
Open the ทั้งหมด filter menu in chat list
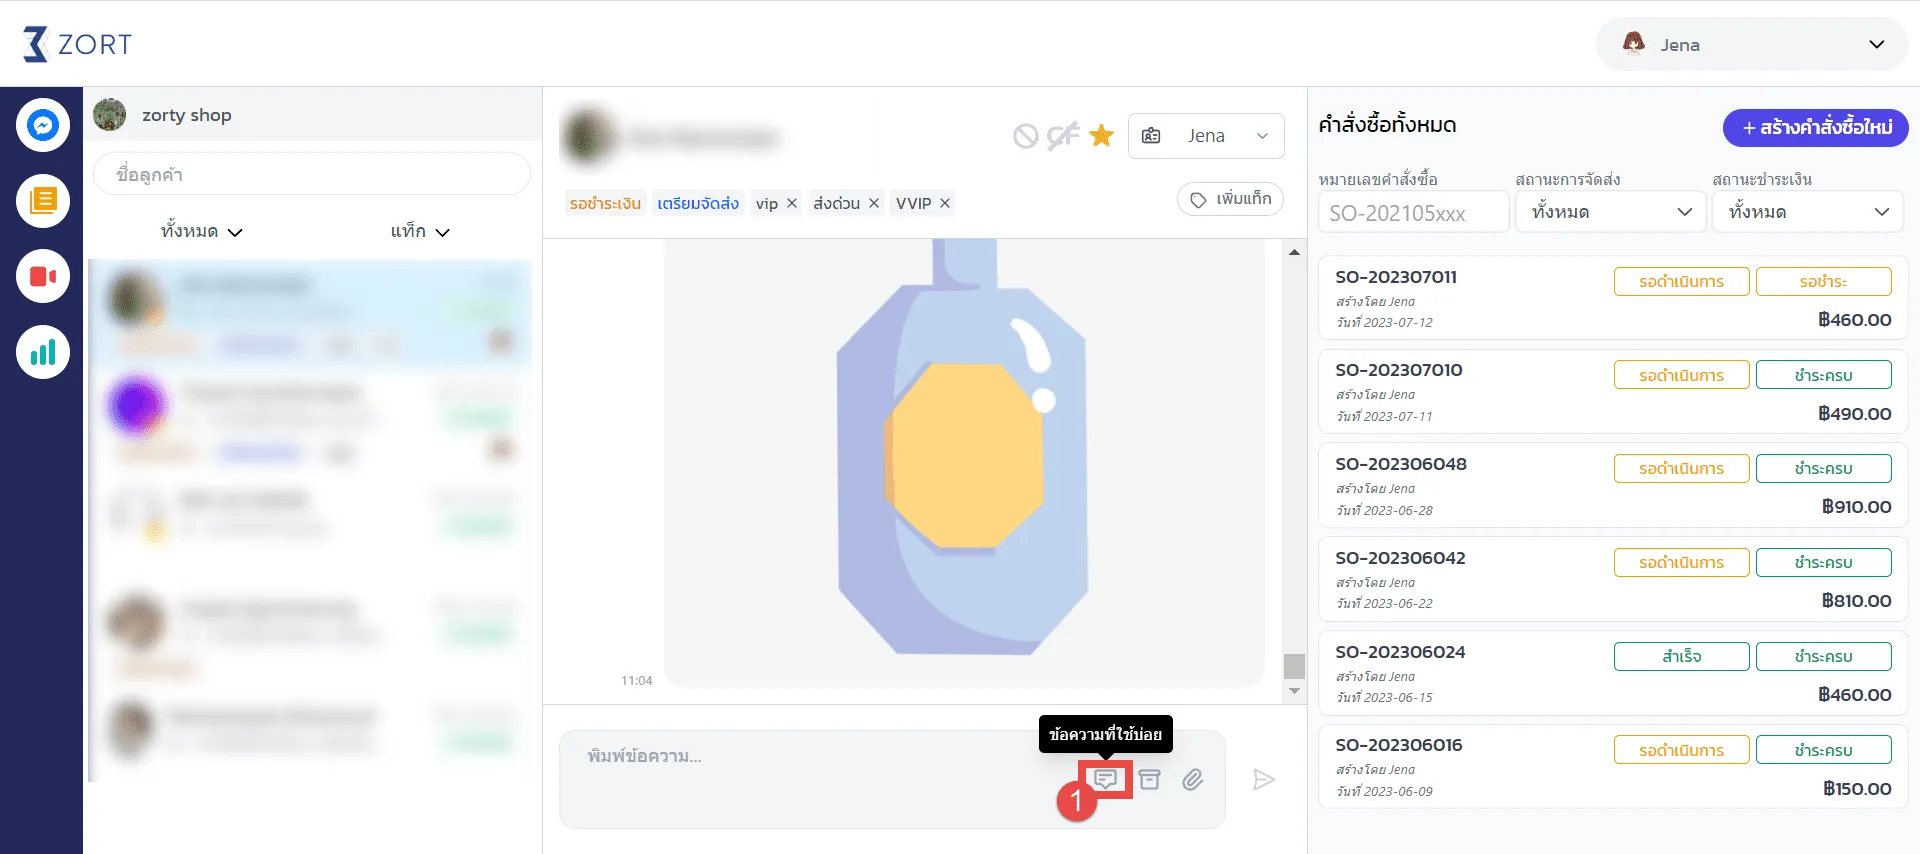(201, 232)
